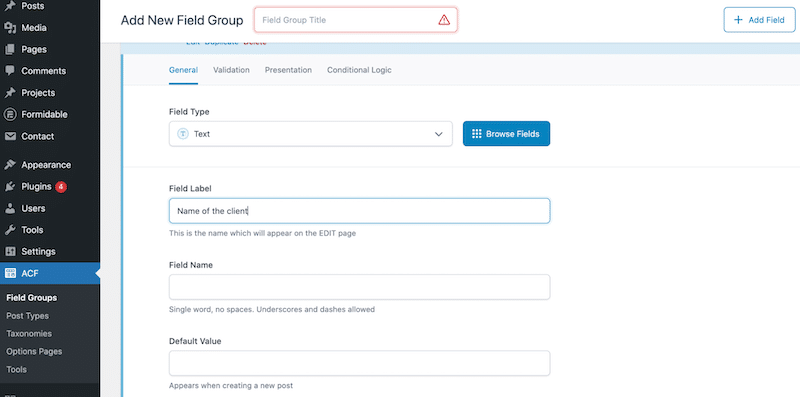Screen dimensions: 800x397
Task: Open the Appearance brush icon
Action: pos(10,165)
